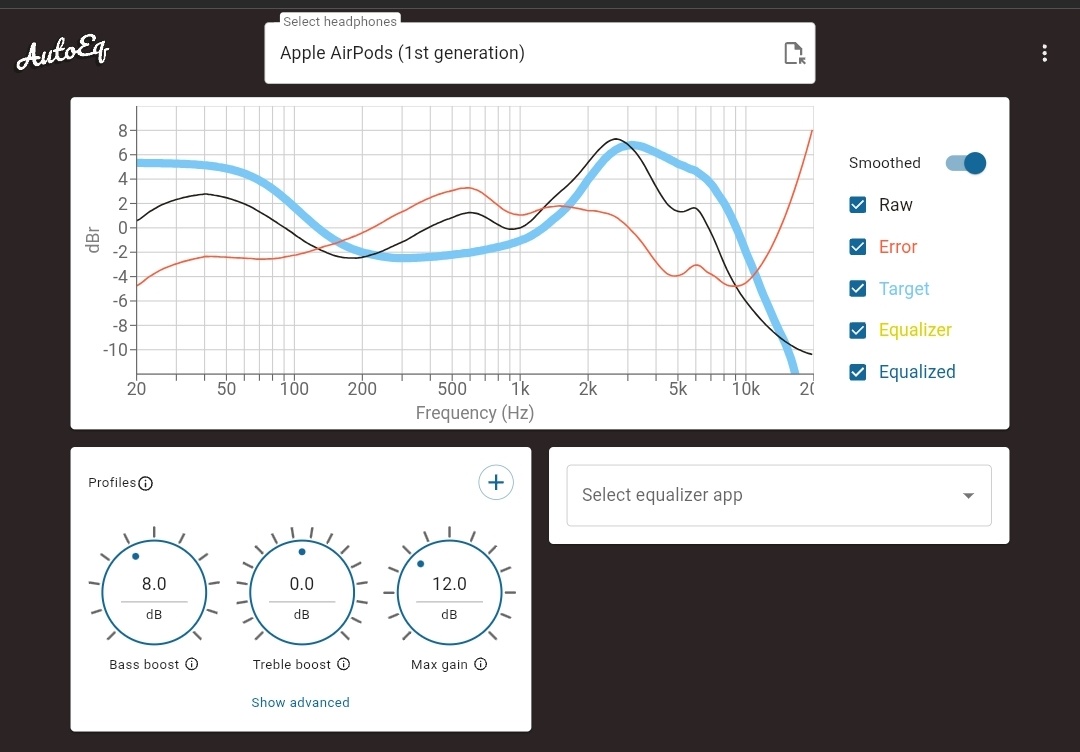Toggle the Smoothed switch off
The height and width of the screenshot is (752, 1080).
point(966,163)
